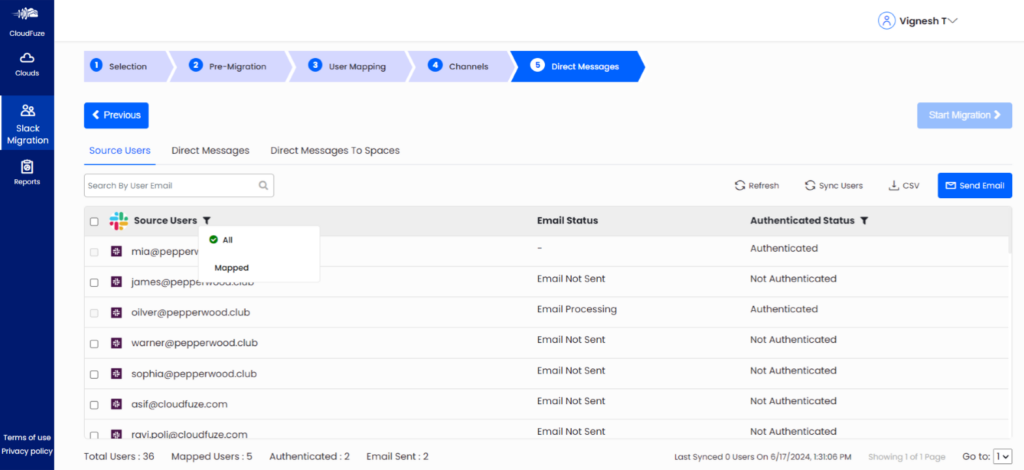1024x470 pixels.
Task: Click the Slack icon beside the mia@ user row
Action: tap(116, 251)
